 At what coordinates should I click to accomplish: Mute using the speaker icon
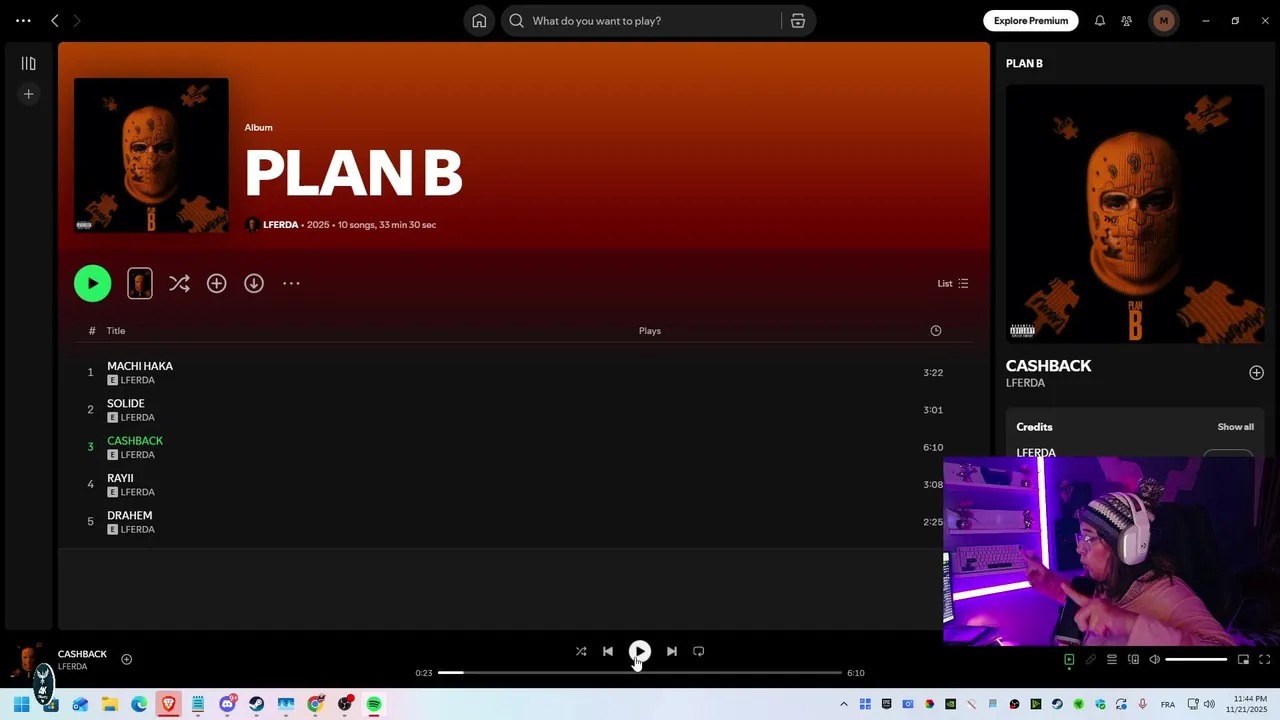click(x=1154, y=660)
